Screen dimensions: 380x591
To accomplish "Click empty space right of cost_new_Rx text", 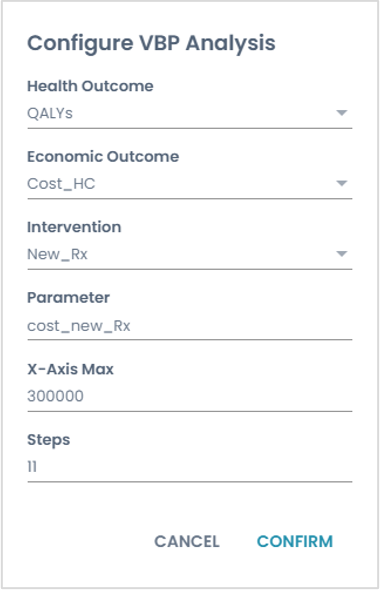I will coord(241,326).
